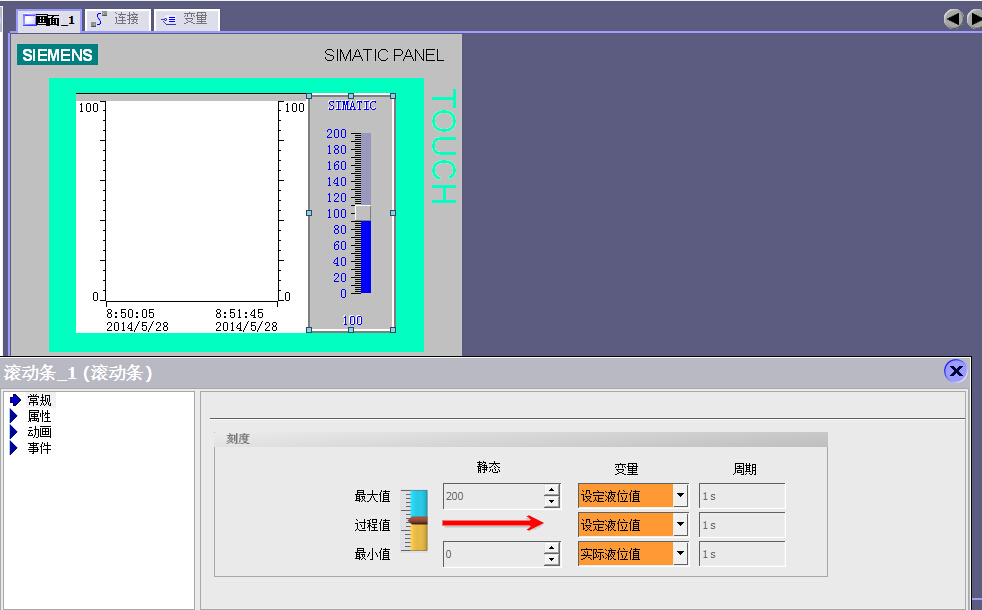The width and height of the screenshot is (982, 610).
Task: Expand the 事件 category
Action: [13, 448]
